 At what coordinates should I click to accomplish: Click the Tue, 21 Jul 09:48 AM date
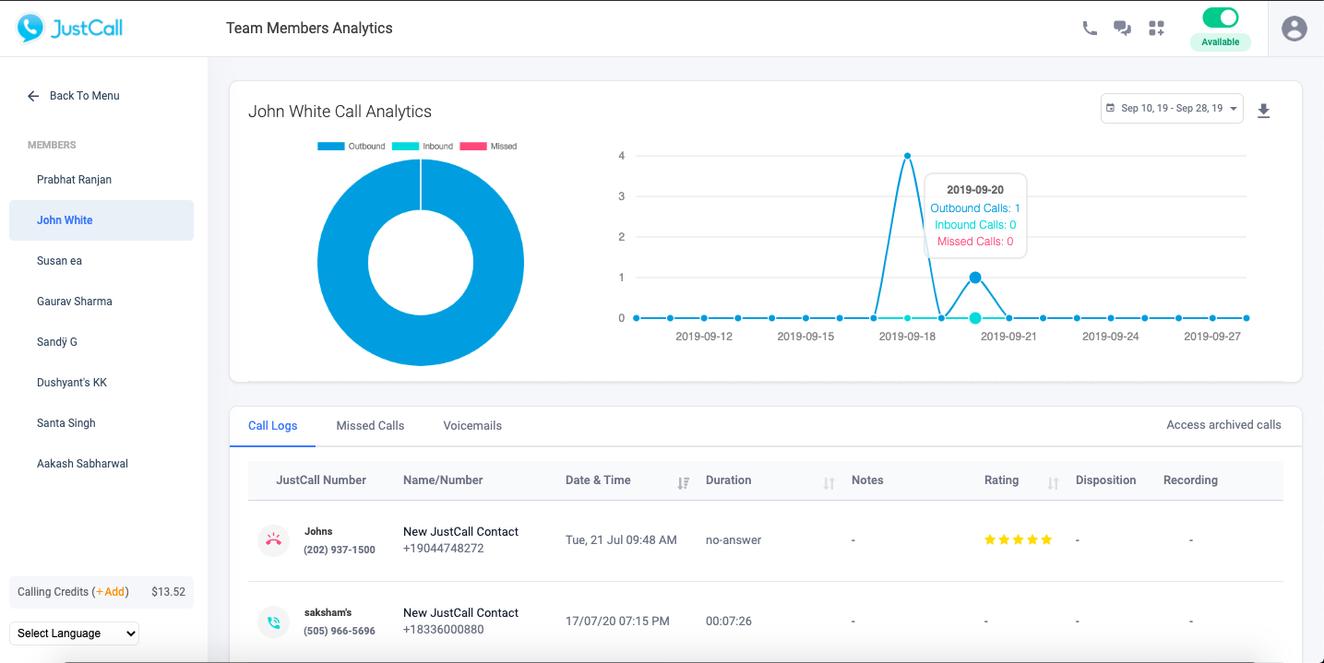pos(621,540)
